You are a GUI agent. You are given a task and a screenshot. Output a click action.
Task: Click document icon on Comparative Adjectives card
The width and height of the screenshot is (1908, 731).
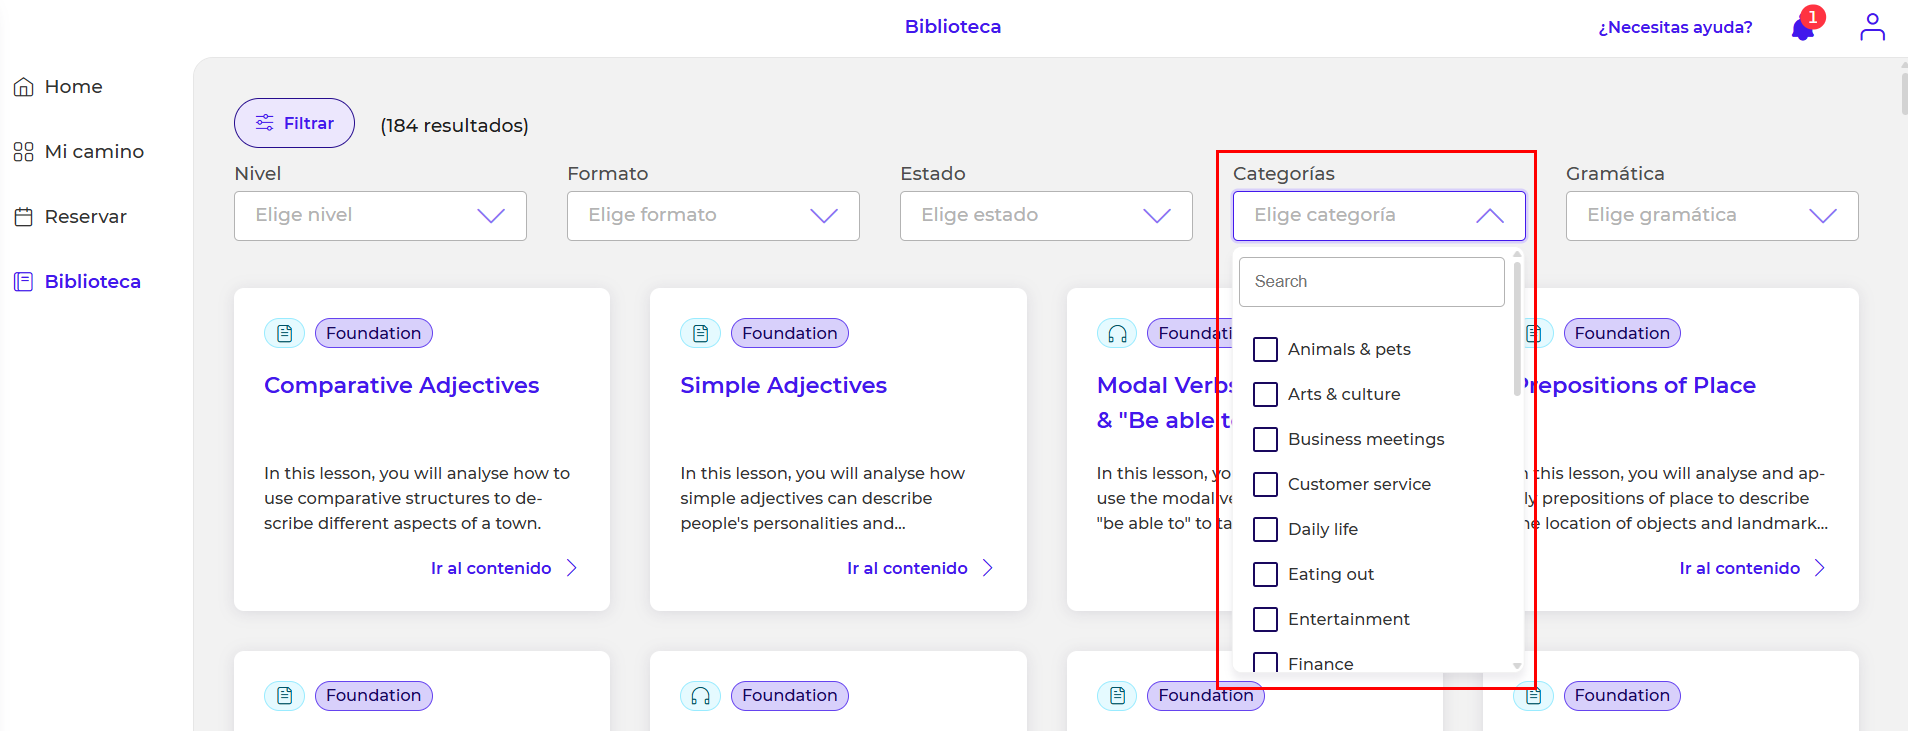click(x=284, y=333)
